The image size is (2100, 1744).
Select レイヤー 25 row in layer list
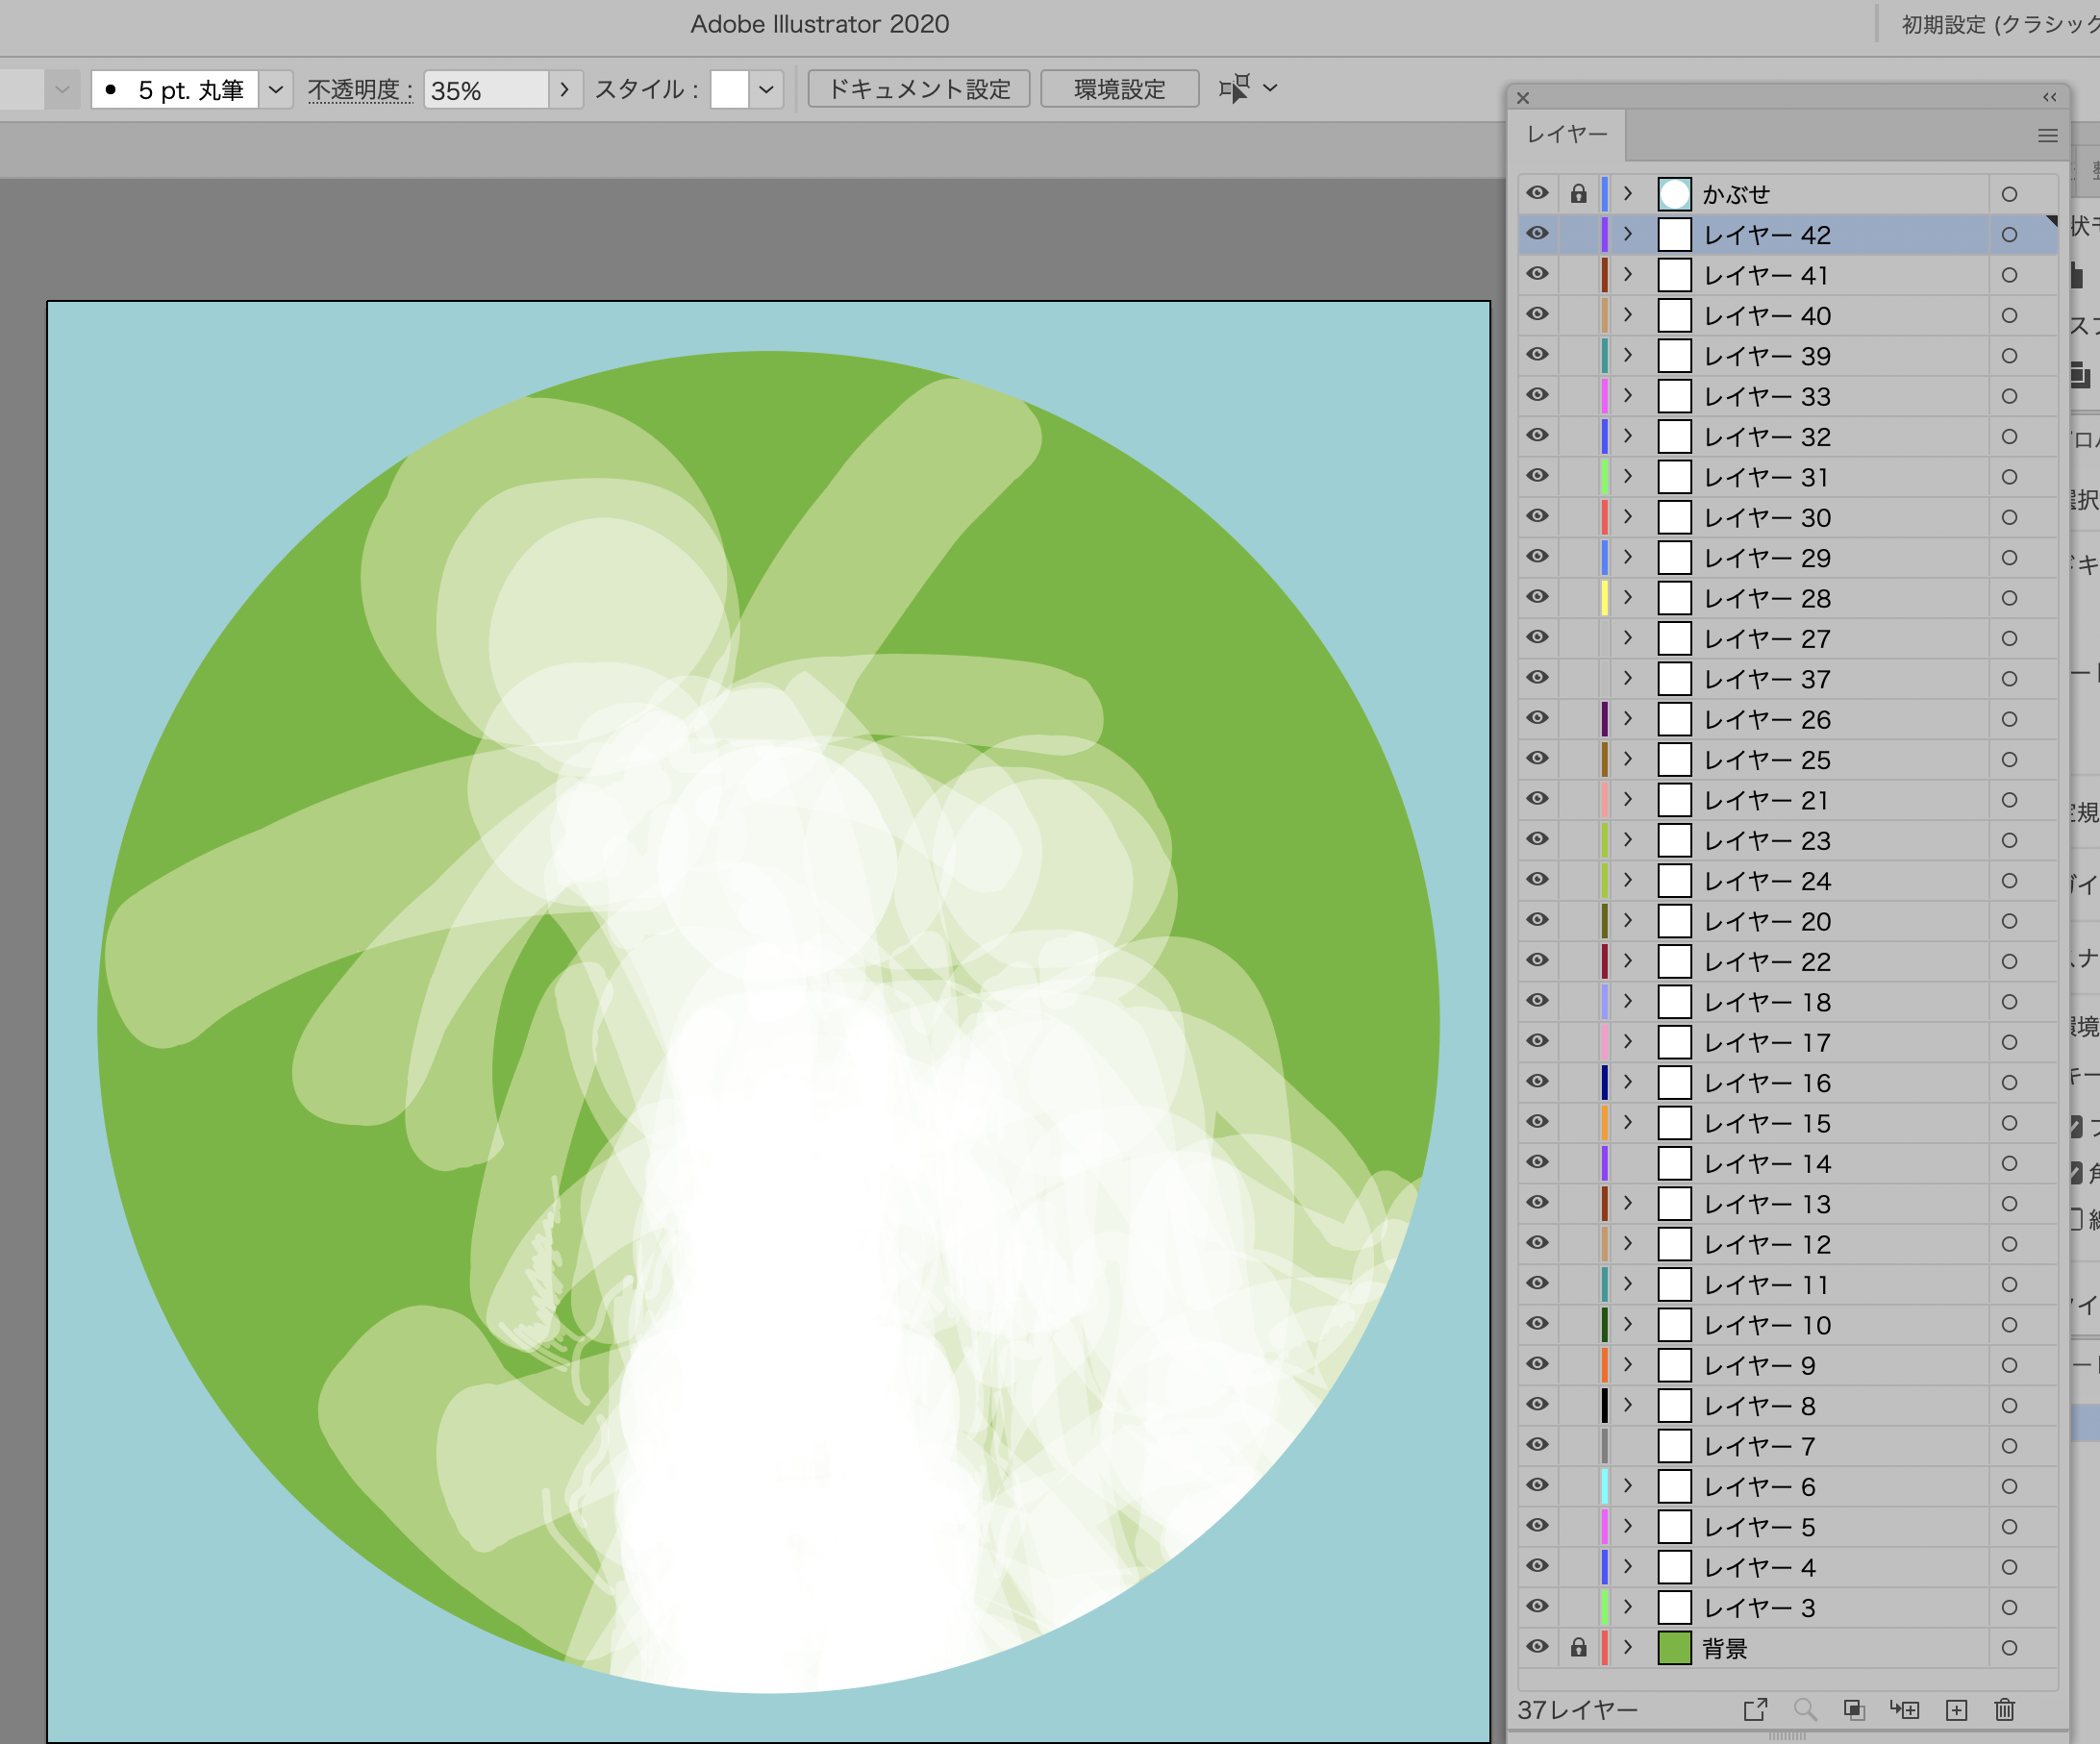[x=1787, y=760]
